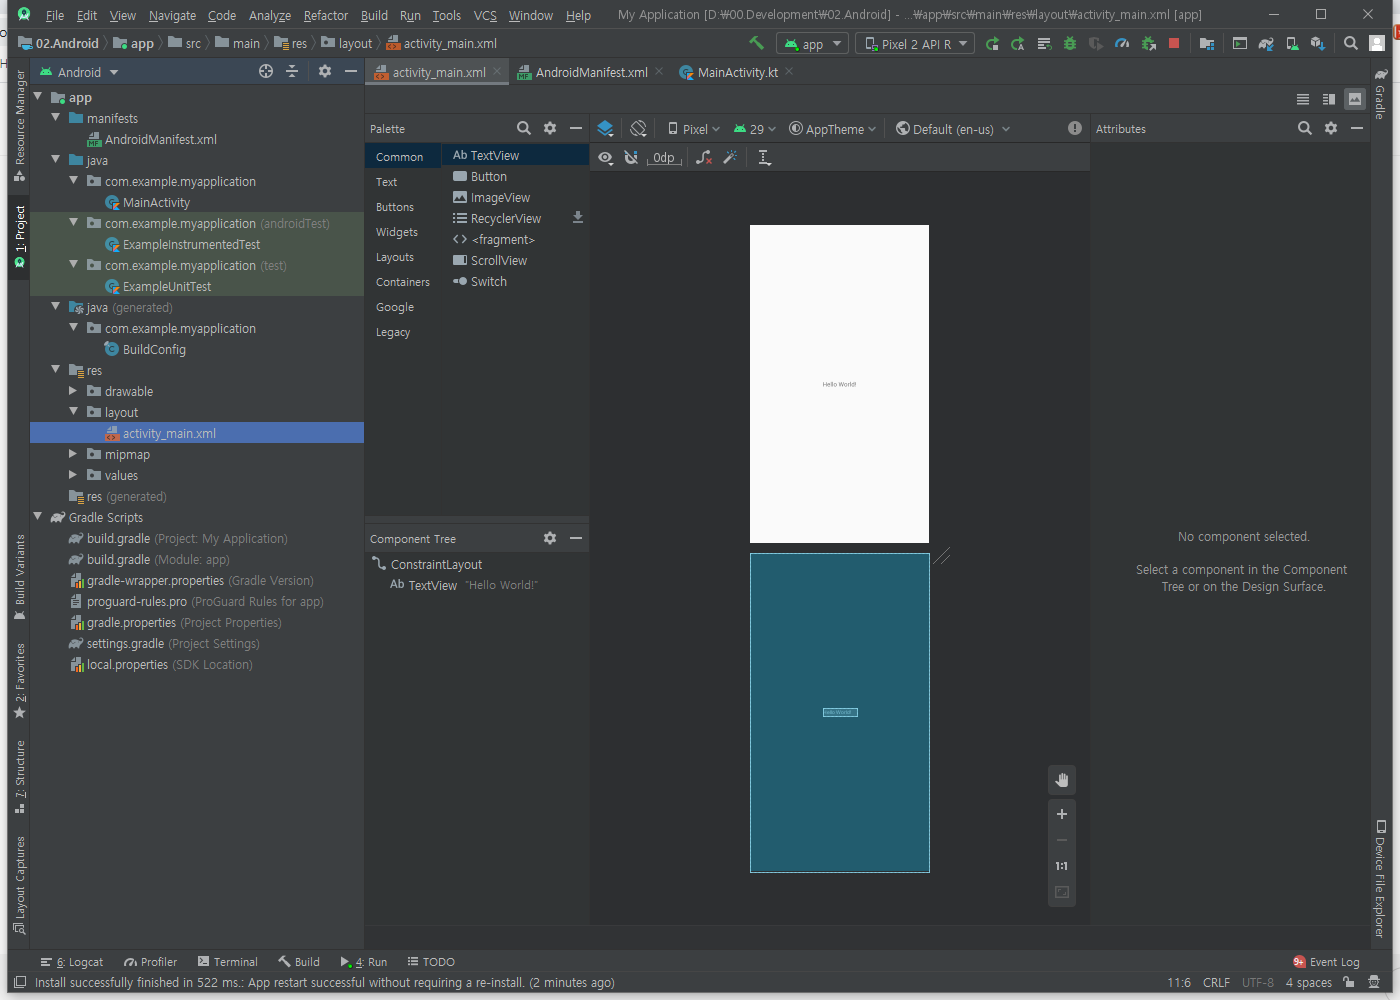Click the Infer Constraints magic wand icon
The width and height of the screenshot is (1400, 1000).
730,157
